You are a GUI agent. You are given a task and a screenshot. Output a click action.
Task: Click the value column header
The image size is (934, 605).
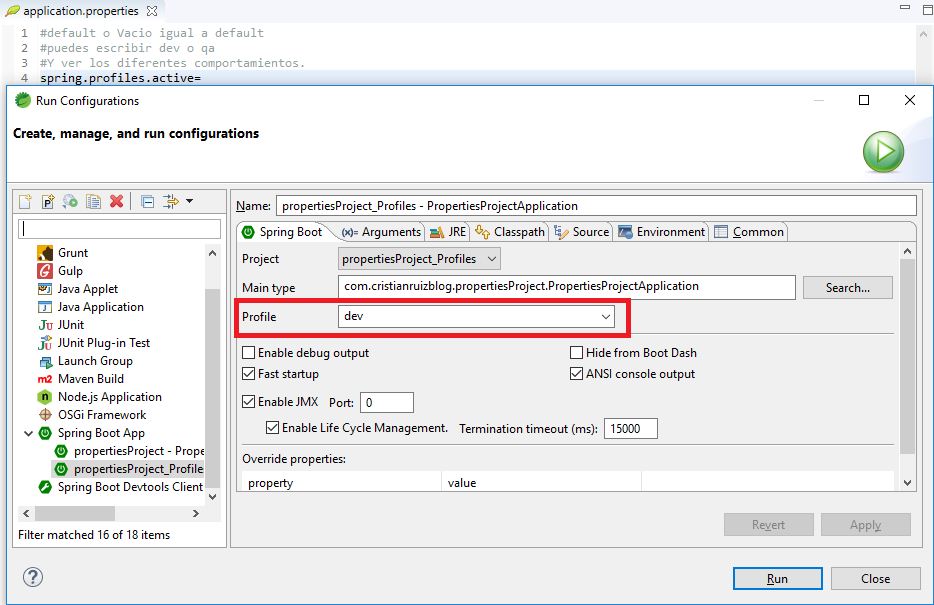[541, 483]
